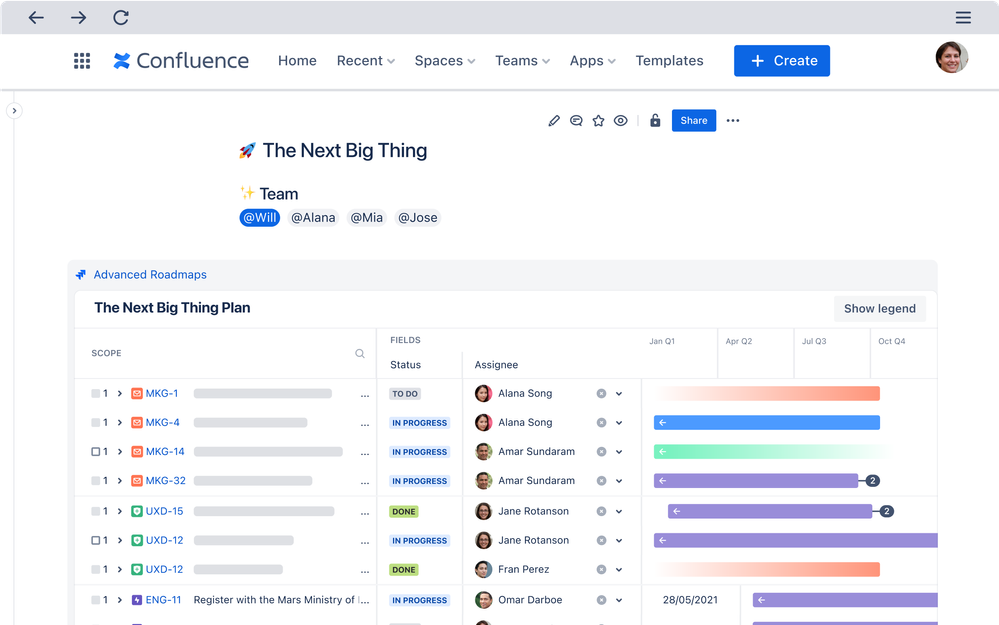
Task: Click the @Will mention
Action: (259, 218)
